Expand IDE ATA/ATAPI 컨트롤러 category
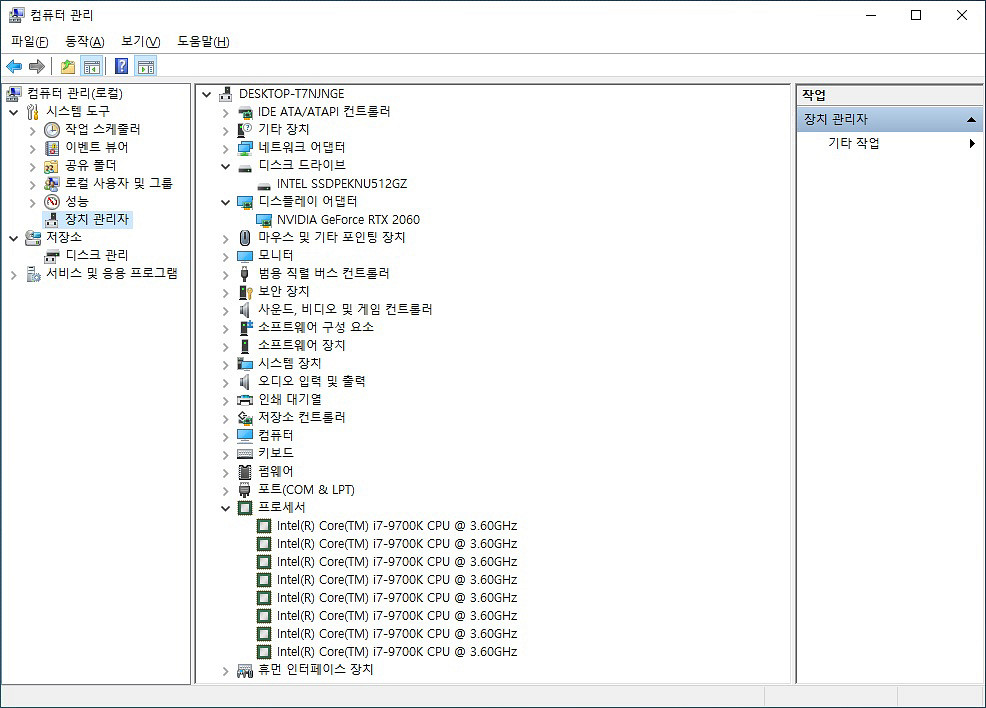Image resolution: width=986 pixels, height=708 pixels. (x=226, y=113)
